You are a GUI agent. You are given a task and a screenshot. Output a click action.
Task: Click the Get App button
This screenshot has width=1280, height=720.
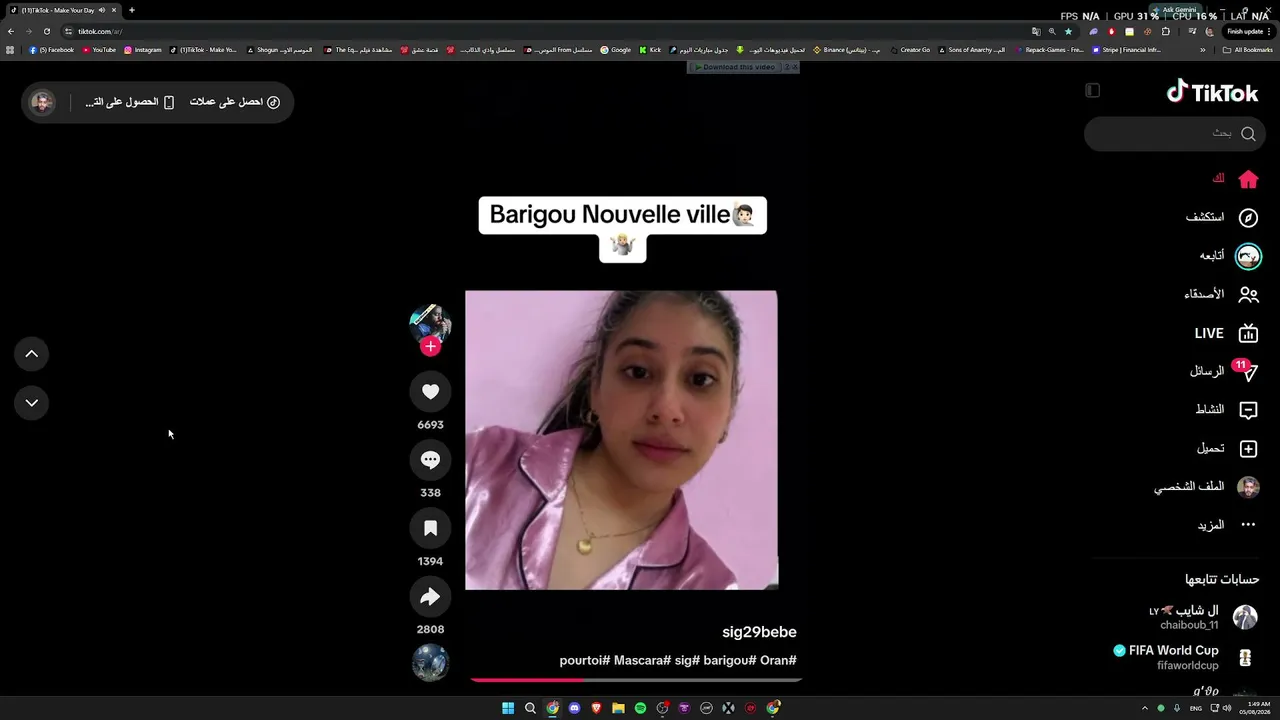[130, 102]
